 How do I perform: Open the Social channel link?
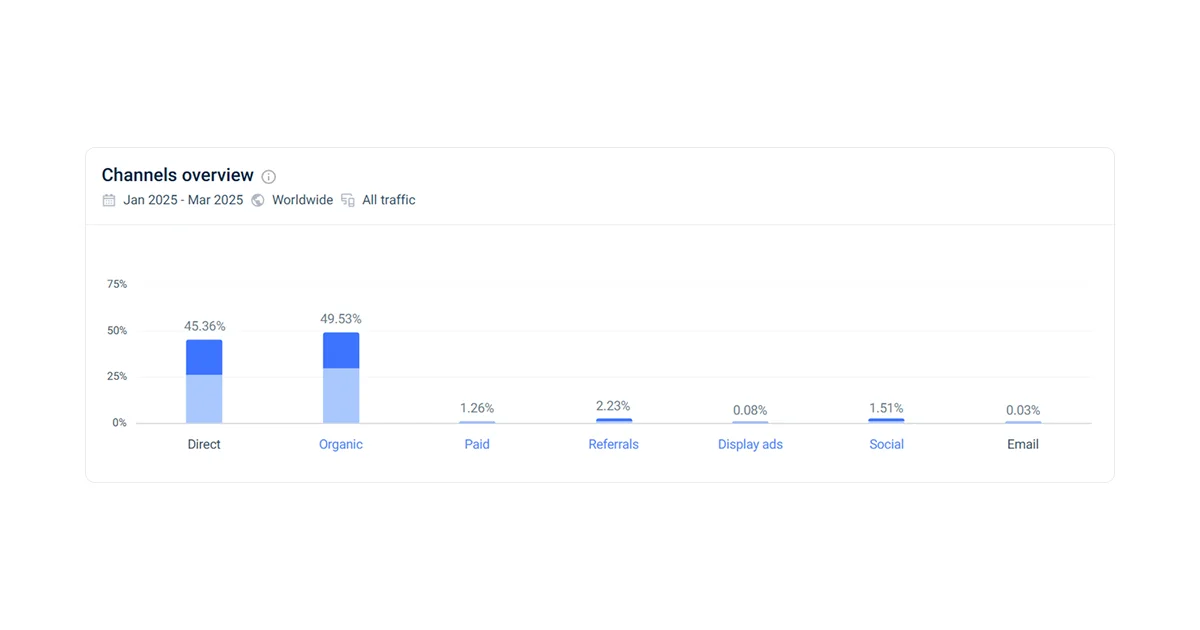887,444
